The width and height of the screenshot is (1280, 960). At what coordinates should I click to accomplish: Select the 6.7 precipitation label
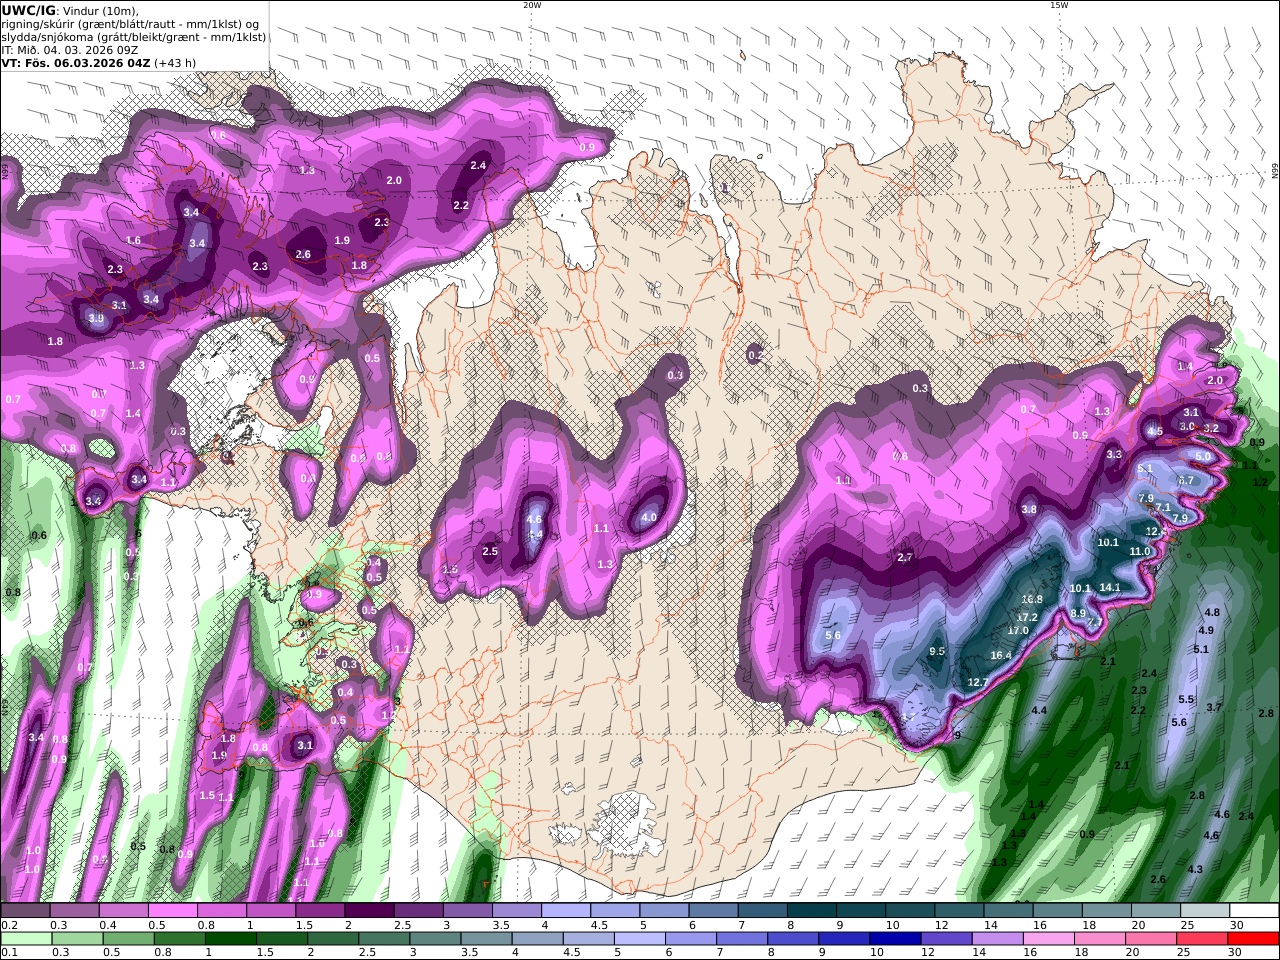tap(1186, 480)
